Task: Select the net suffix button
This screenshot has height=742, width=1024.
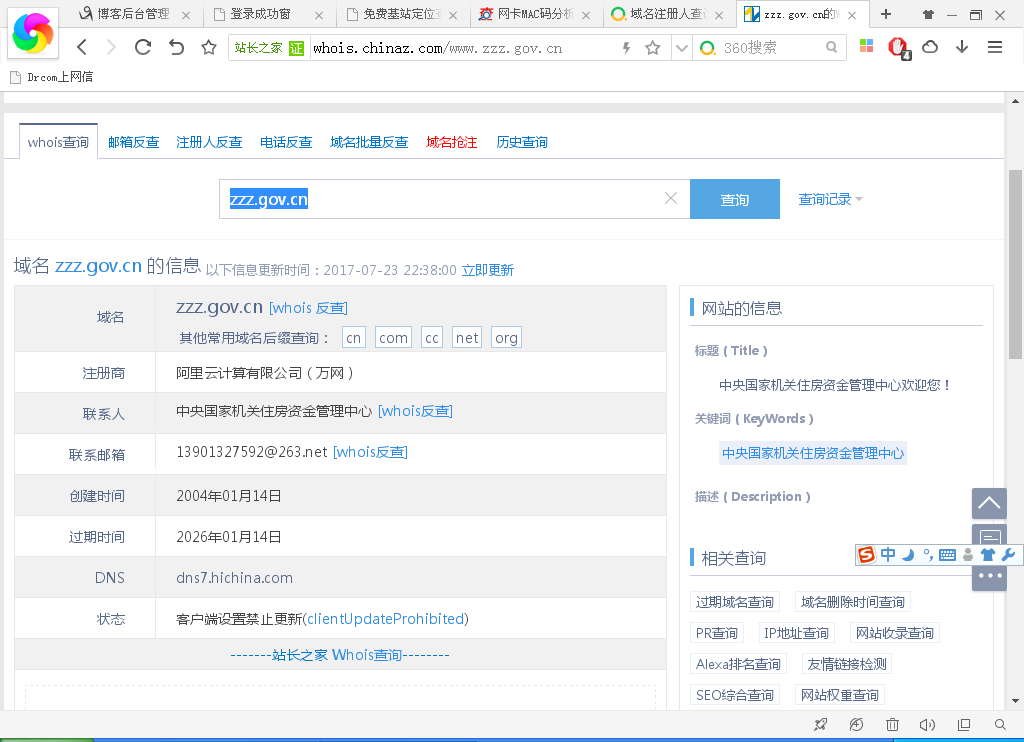Action: (467, 338)
